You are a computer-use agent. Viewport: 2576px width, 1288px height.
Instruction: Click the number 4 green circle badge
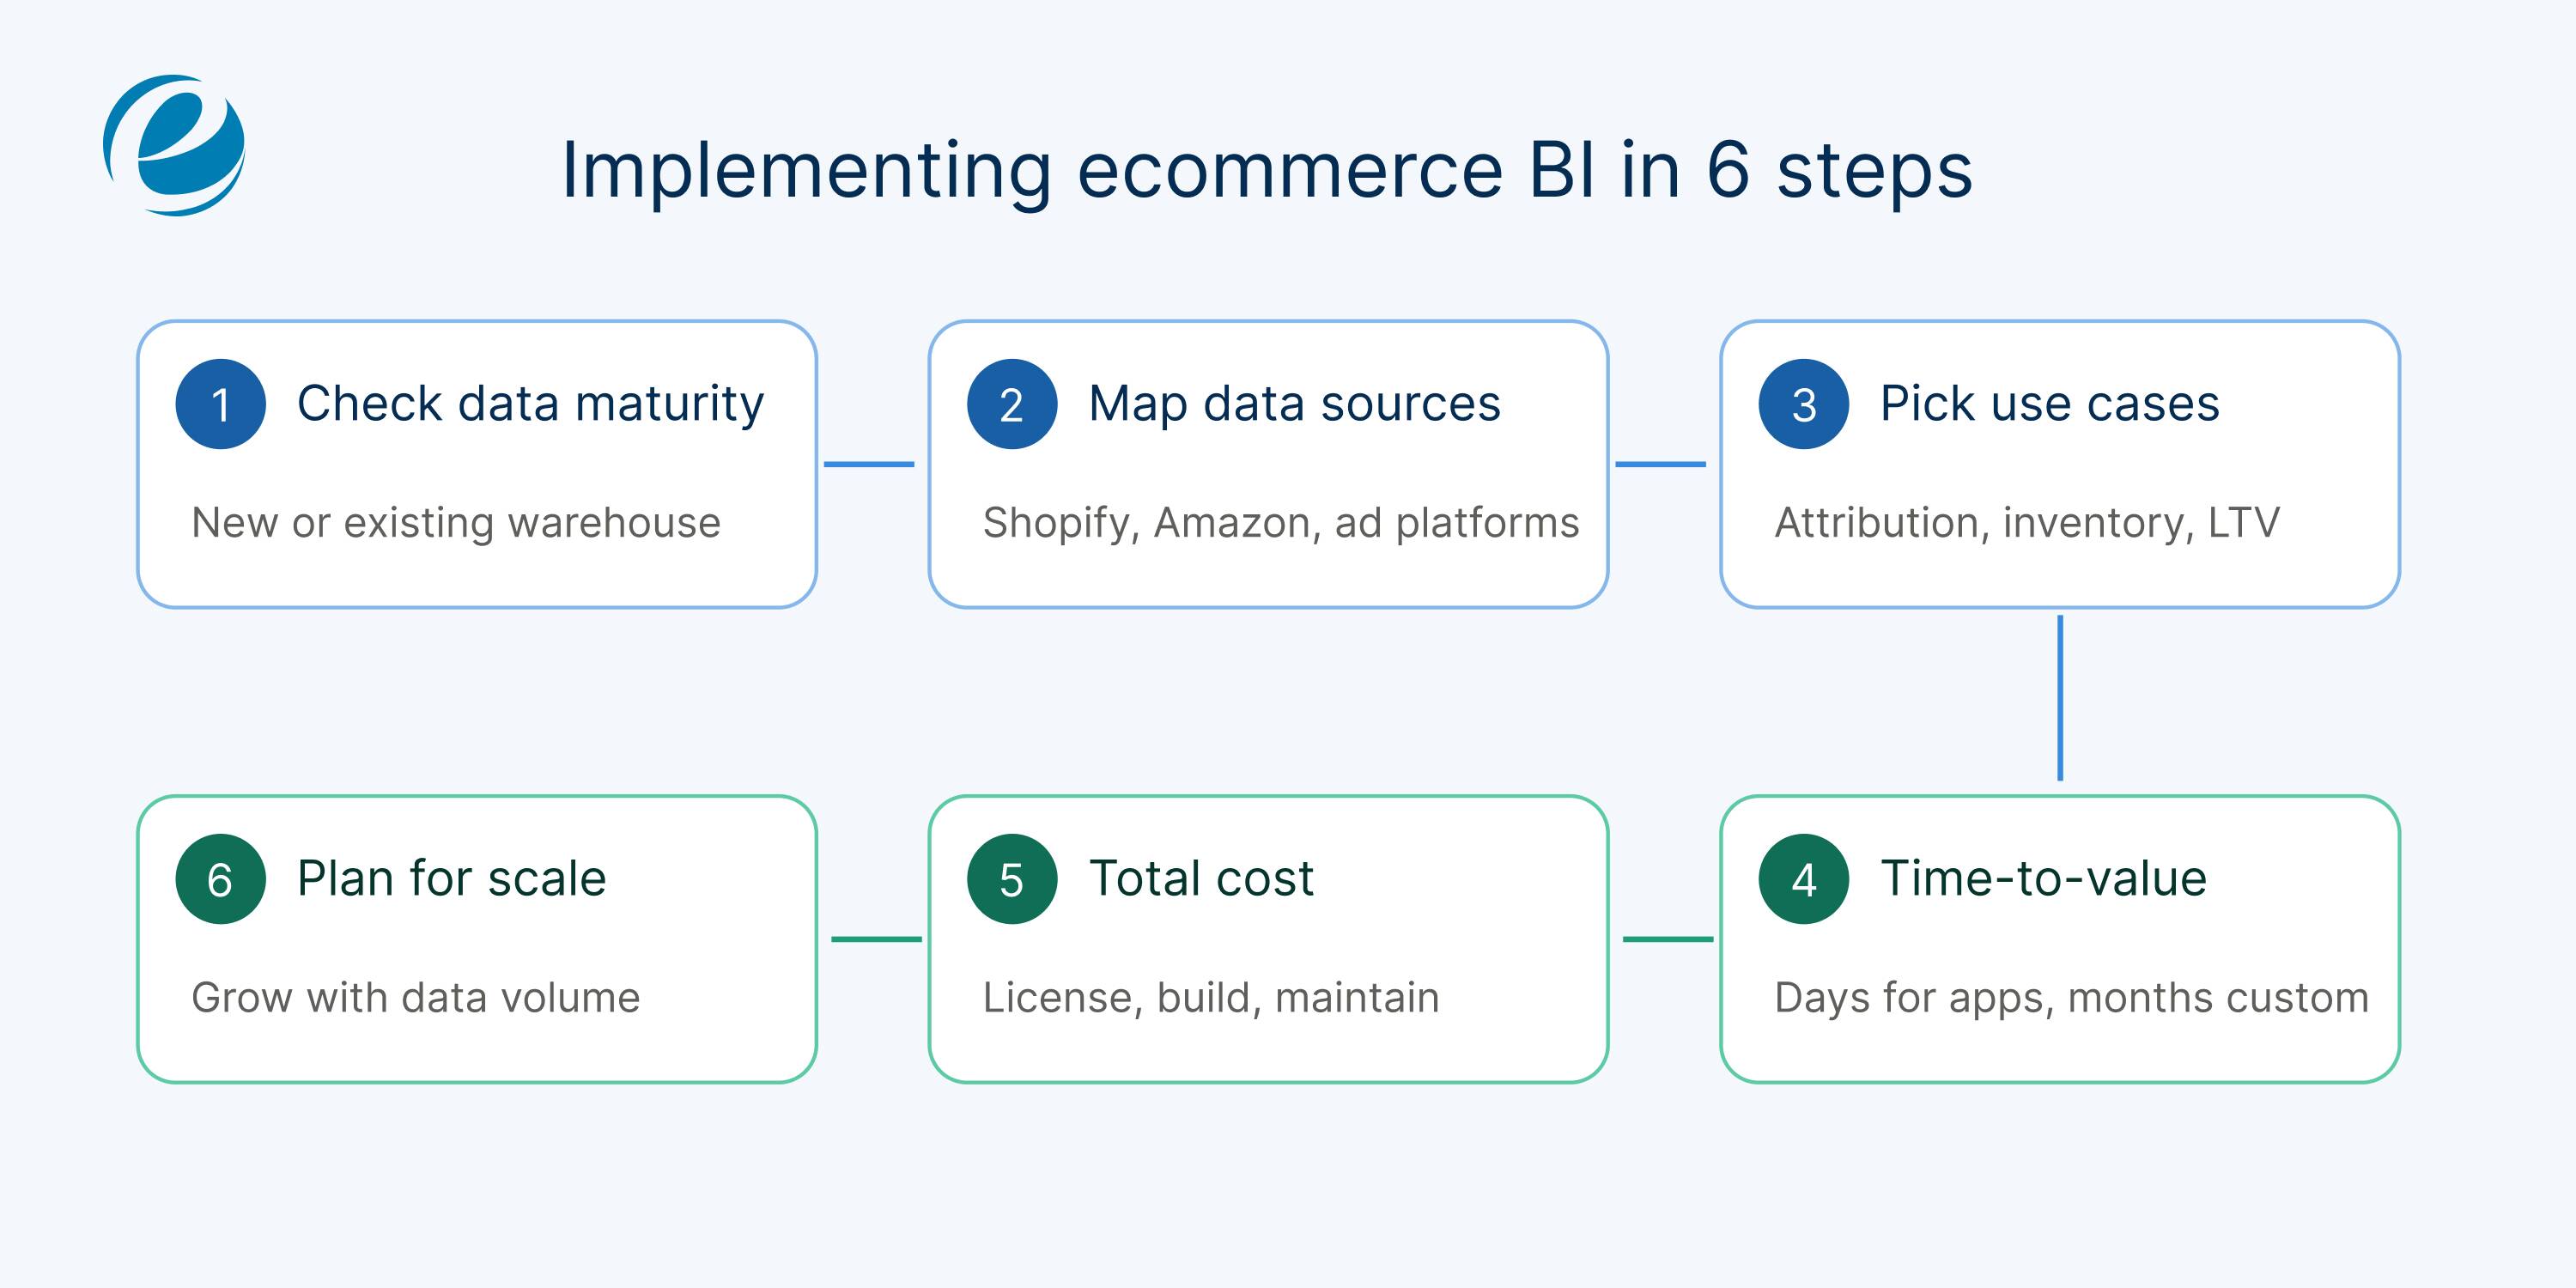pos(1804,879)
